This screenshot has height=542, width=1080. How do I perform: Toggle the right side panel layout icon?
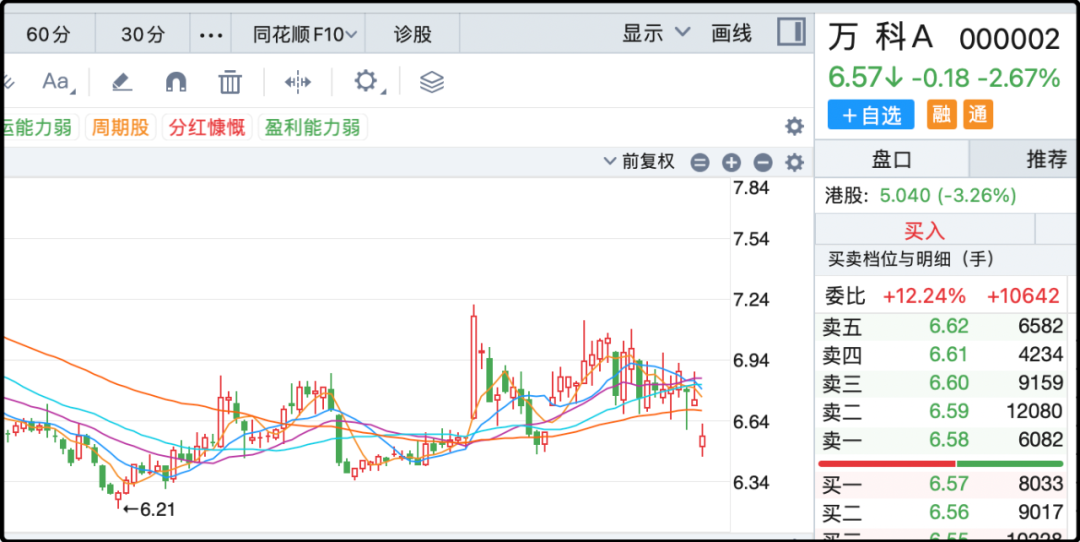[x=791, y=32]
